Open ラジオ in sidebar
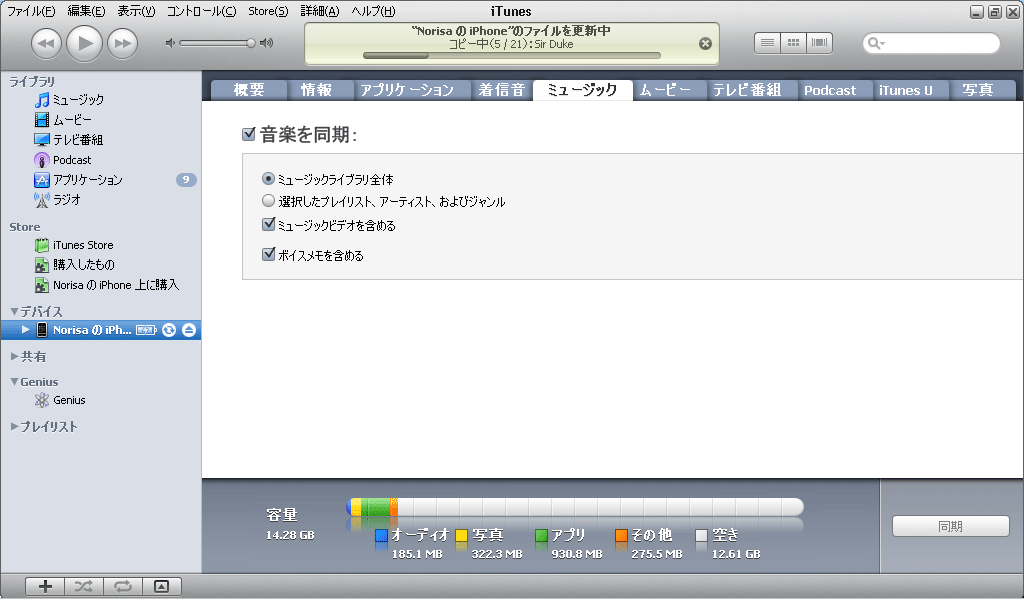The image size is (1024, 600). 57,200
